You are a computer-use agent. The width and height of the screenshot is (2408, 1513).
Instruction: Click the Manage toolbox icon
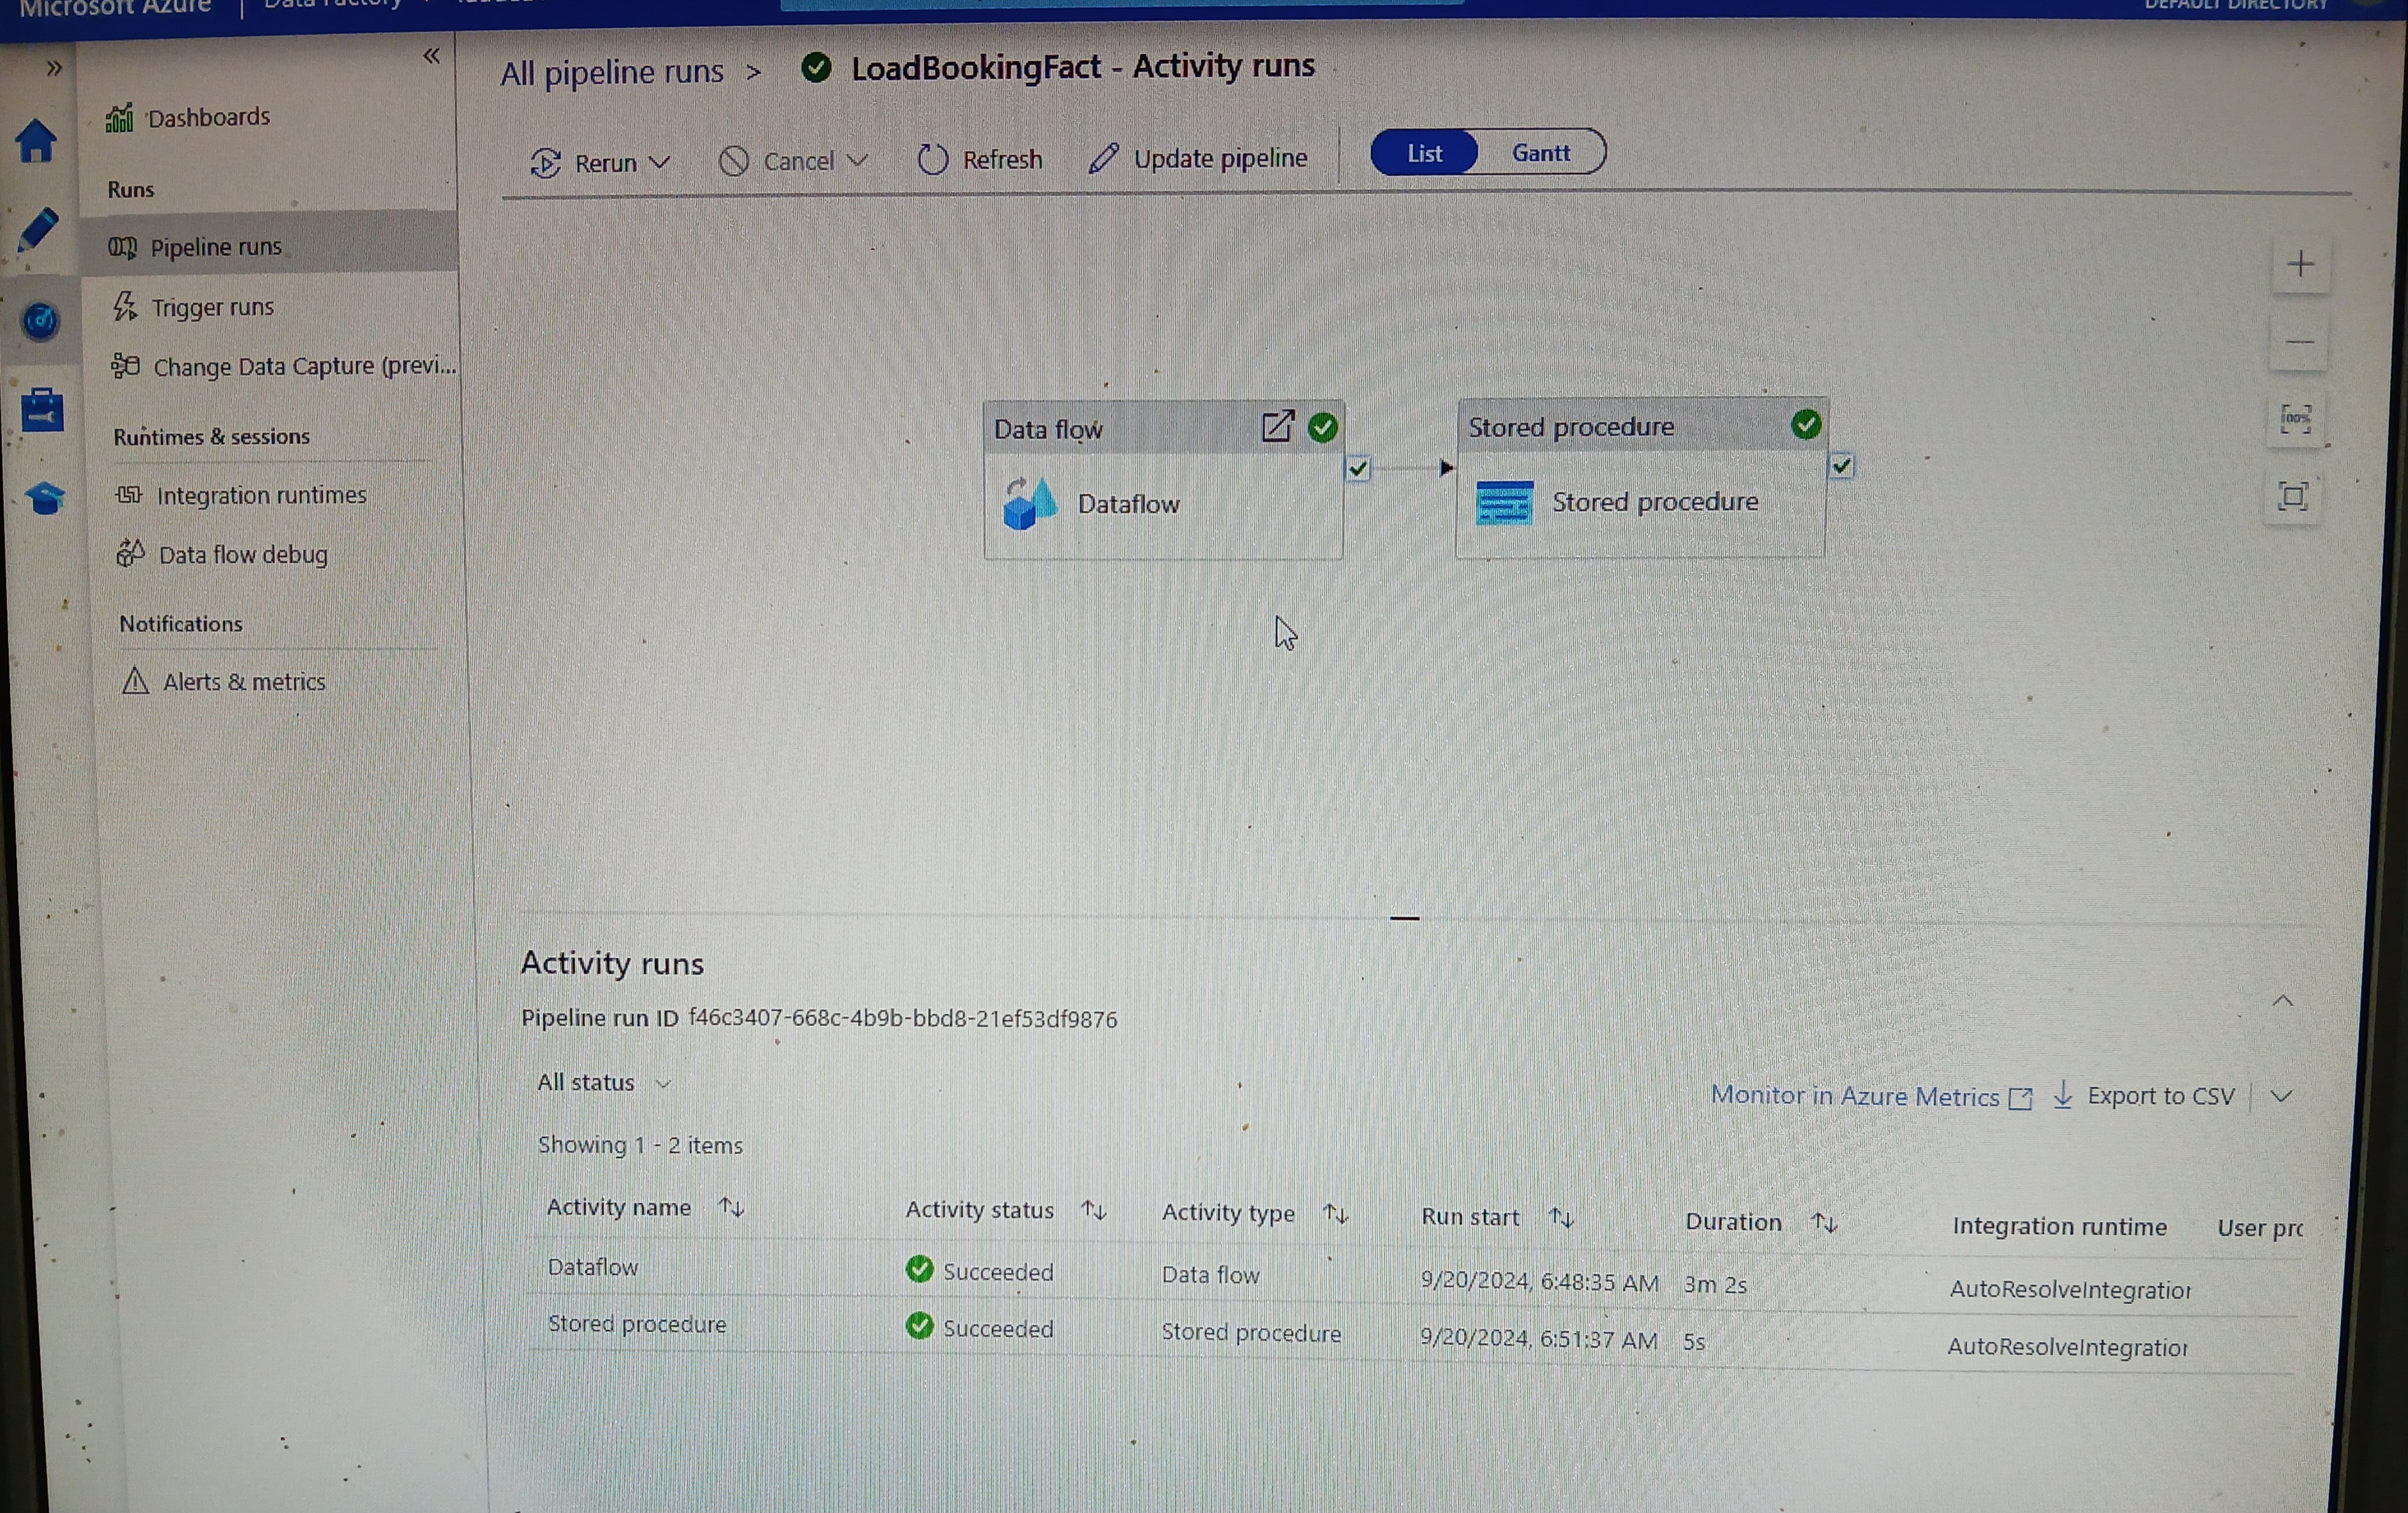[42, 410]
